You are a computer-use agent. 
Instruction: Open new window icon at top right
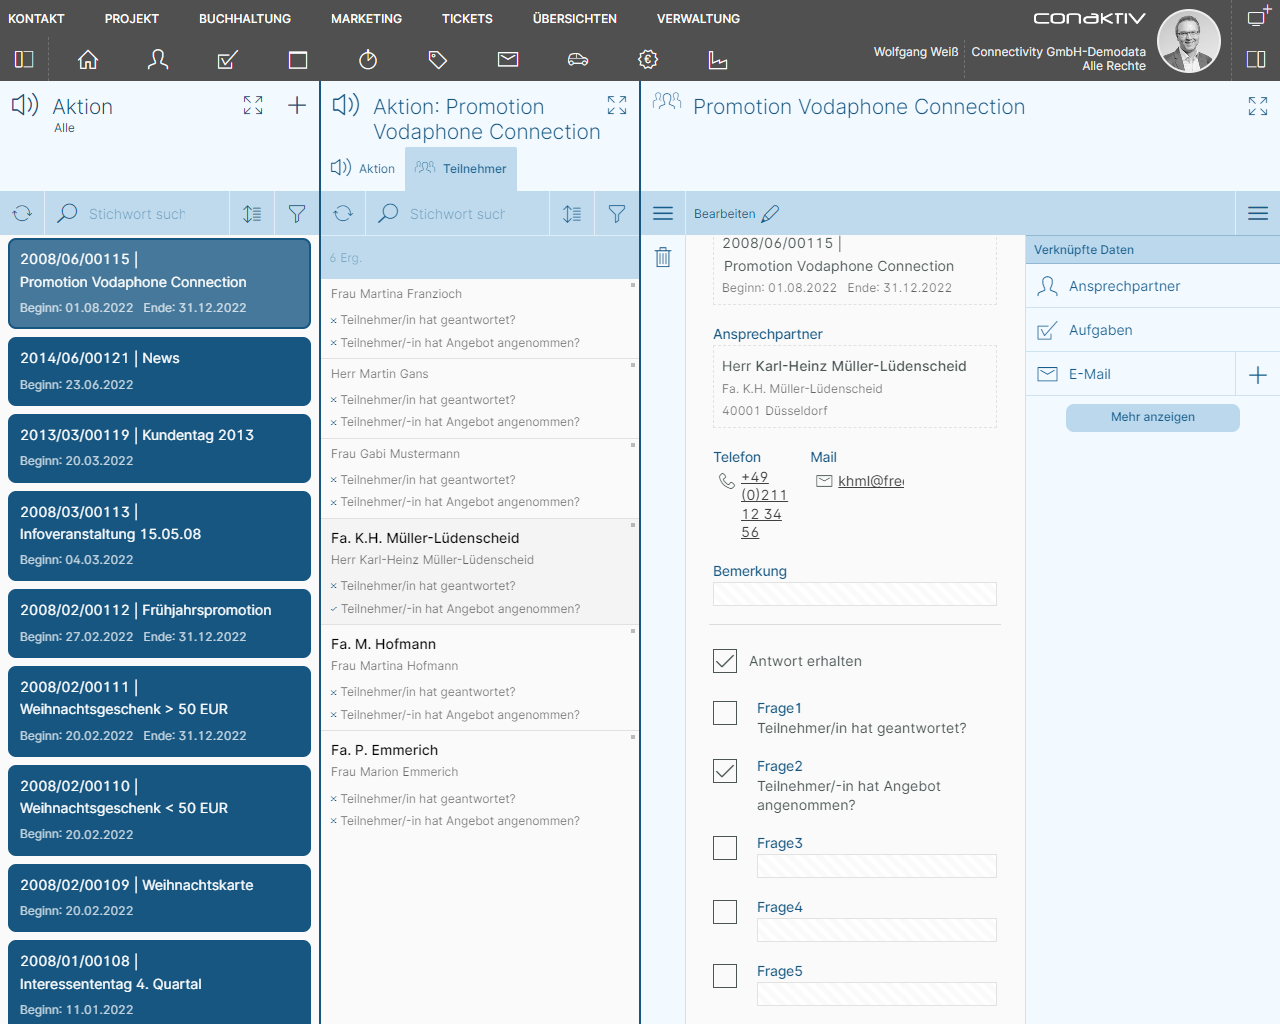(1259, 16)
